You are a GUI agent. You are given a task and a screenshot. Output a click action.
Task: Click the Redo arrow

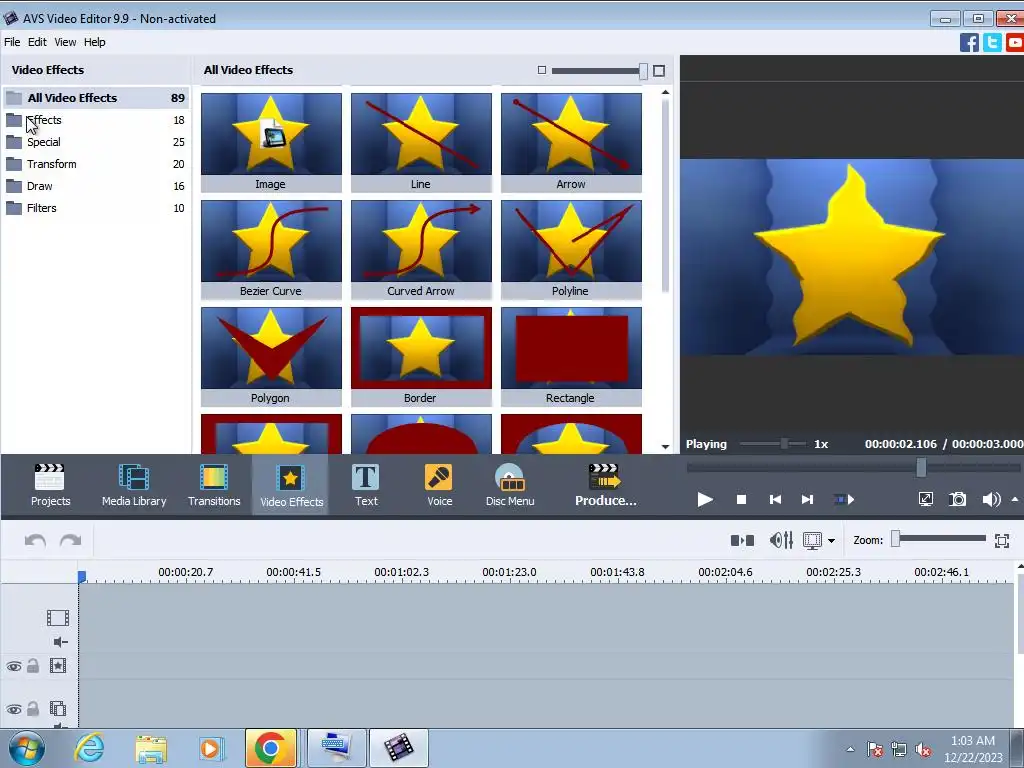[71, 540]
